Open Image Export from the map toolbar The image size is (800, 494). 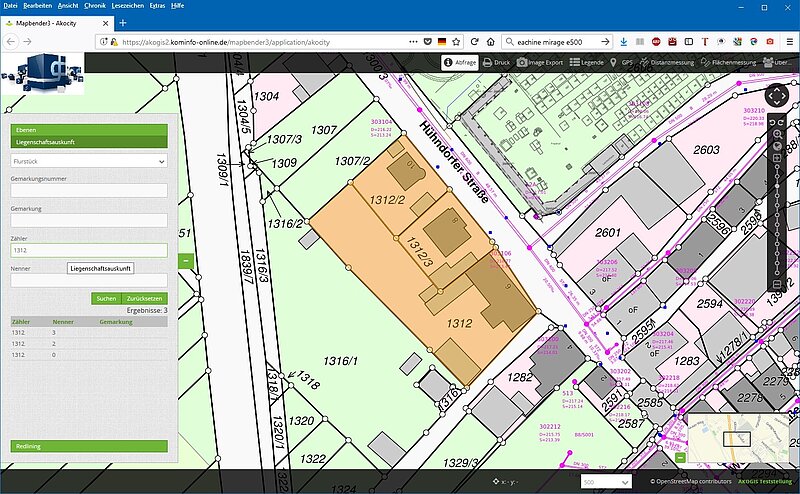(x=540, y=62)
